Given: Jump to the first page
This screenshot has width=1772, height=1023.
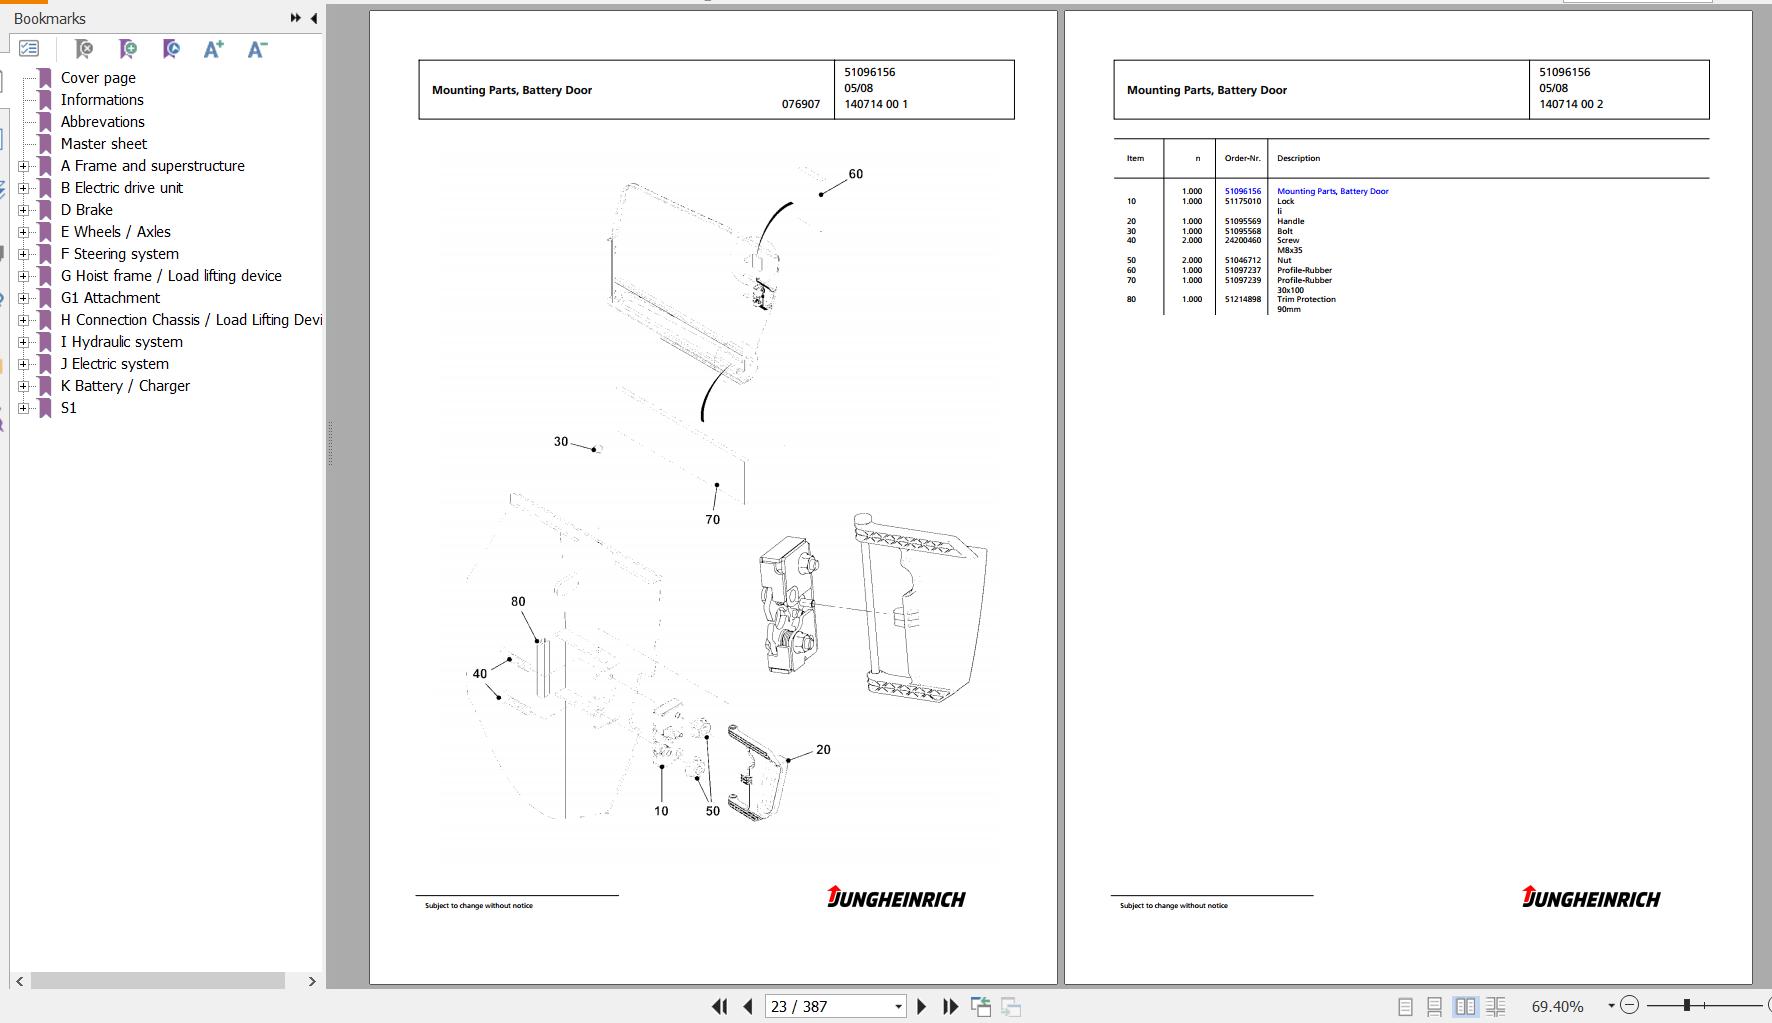Looking at the screenshot, I should (719, 1007).
